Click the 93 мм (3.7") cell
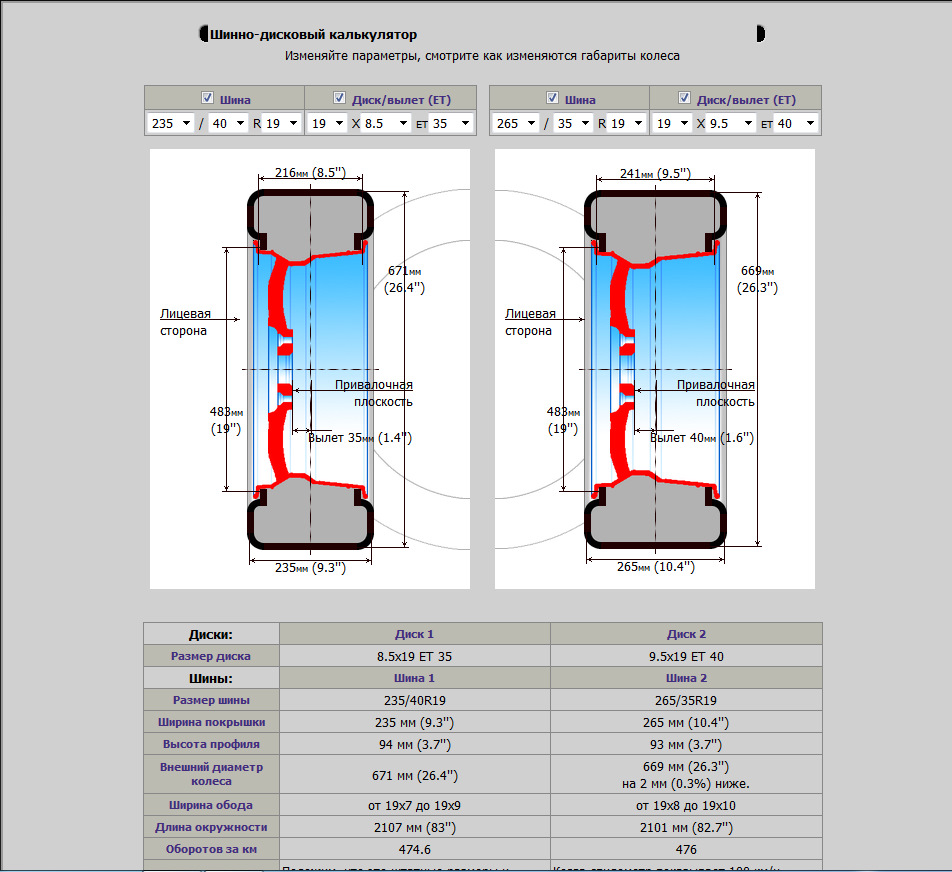Image resolution: width=952 pixels, height=872 pixels. pyautogui.click(x=687, y=744)
